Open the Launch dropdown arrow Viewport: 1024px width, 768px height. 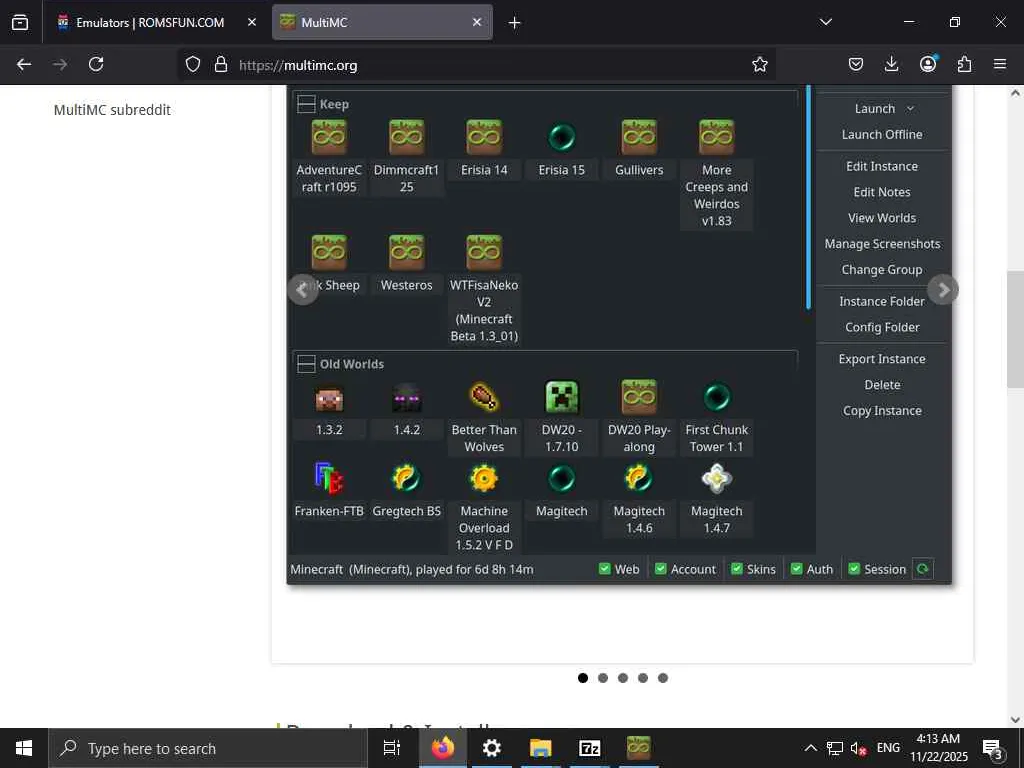(x=910, y=108)
